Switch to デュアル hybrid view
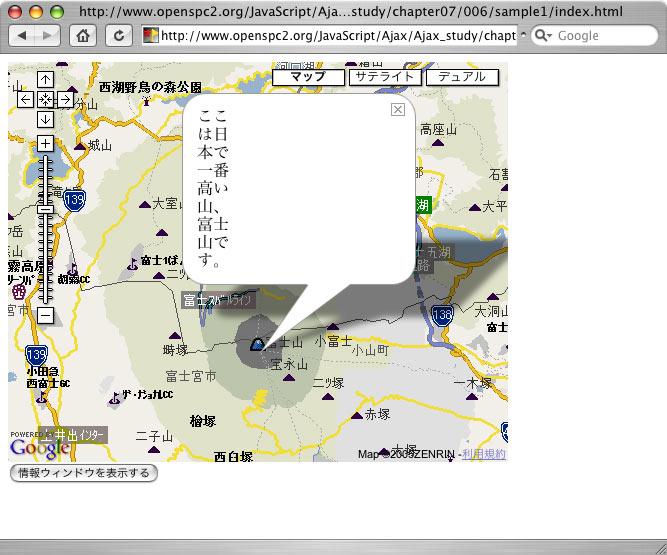 click(x=462, y=77)
